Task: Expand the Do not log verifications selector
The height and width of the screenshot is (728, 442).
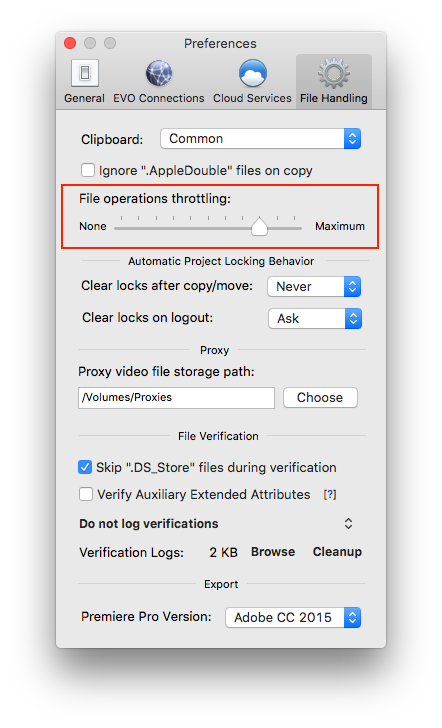Action: tap(348, 524)
